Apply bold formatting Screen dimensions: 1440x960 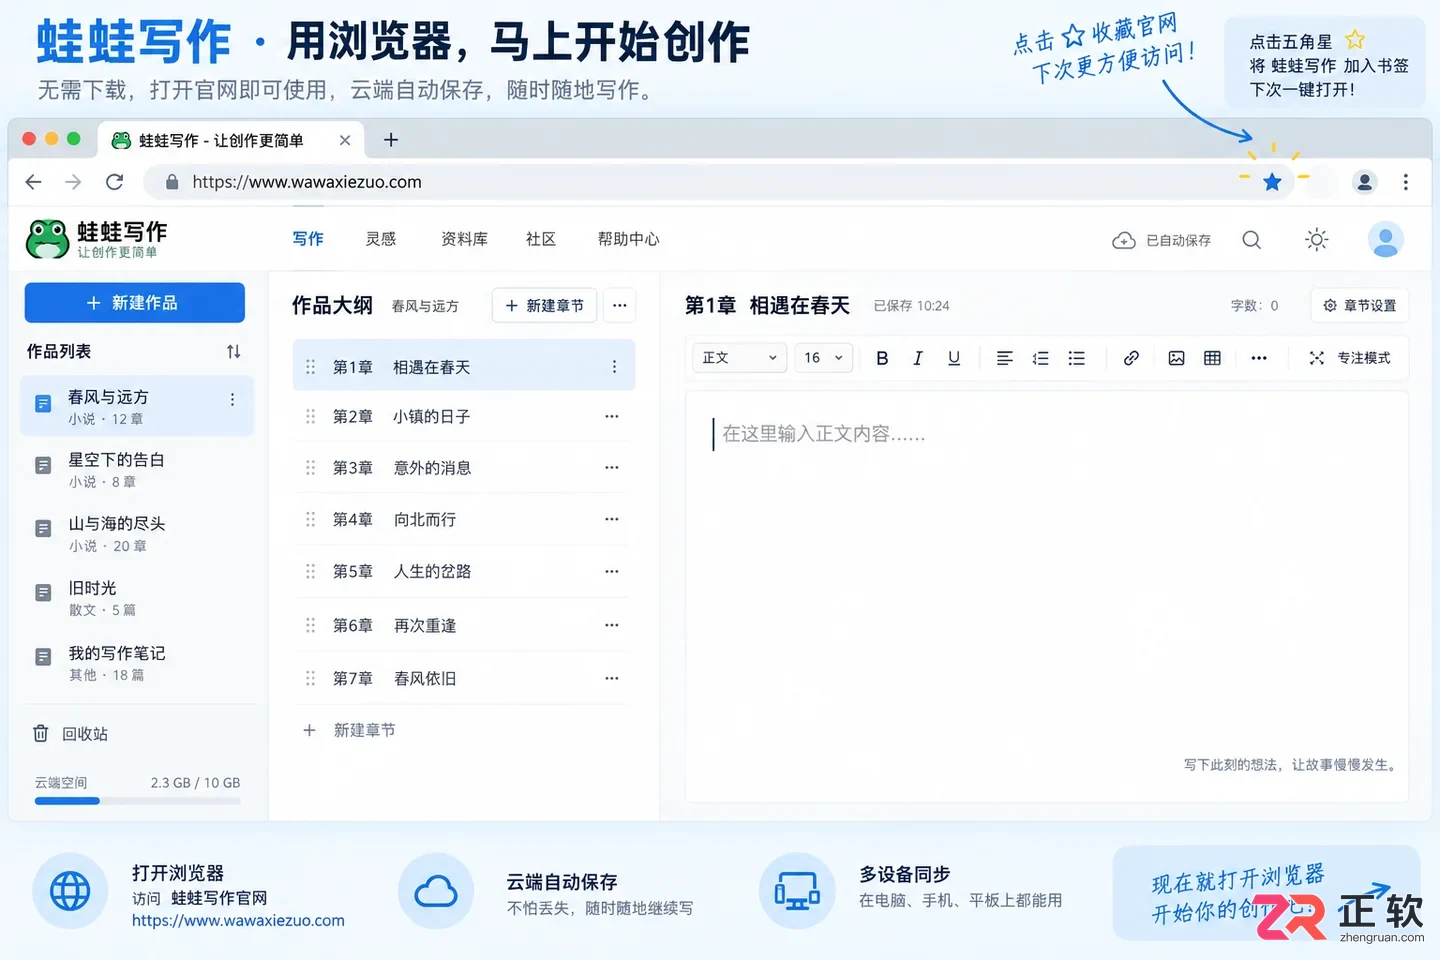click(882, 358)
